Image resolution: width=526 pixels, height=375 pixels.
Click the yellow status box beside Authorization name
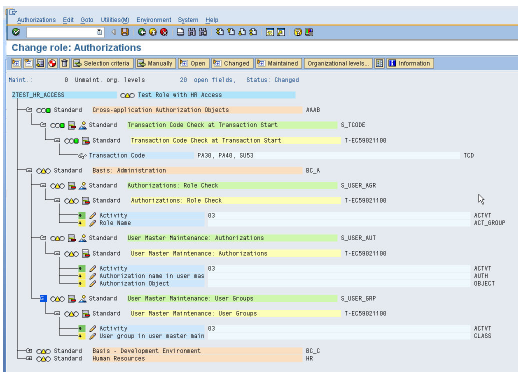point(82,276)
